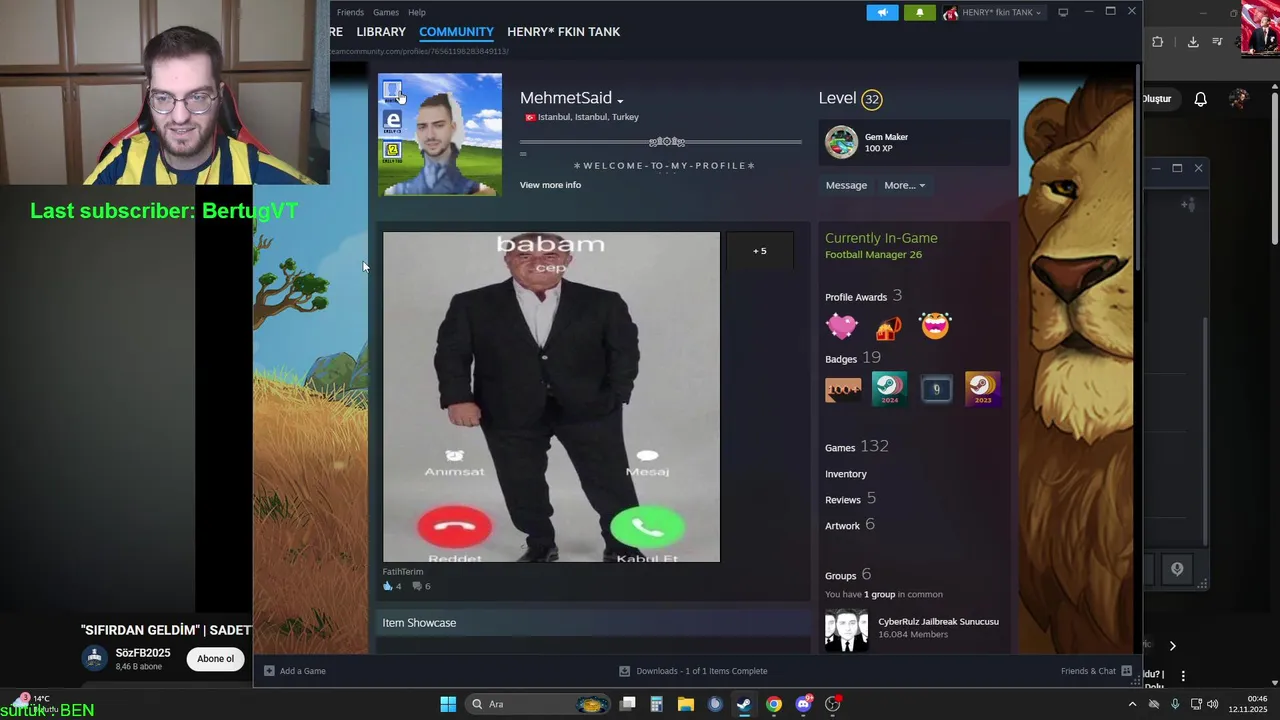
Task: Launch Calculator from the taskbar
Action: 656,704
